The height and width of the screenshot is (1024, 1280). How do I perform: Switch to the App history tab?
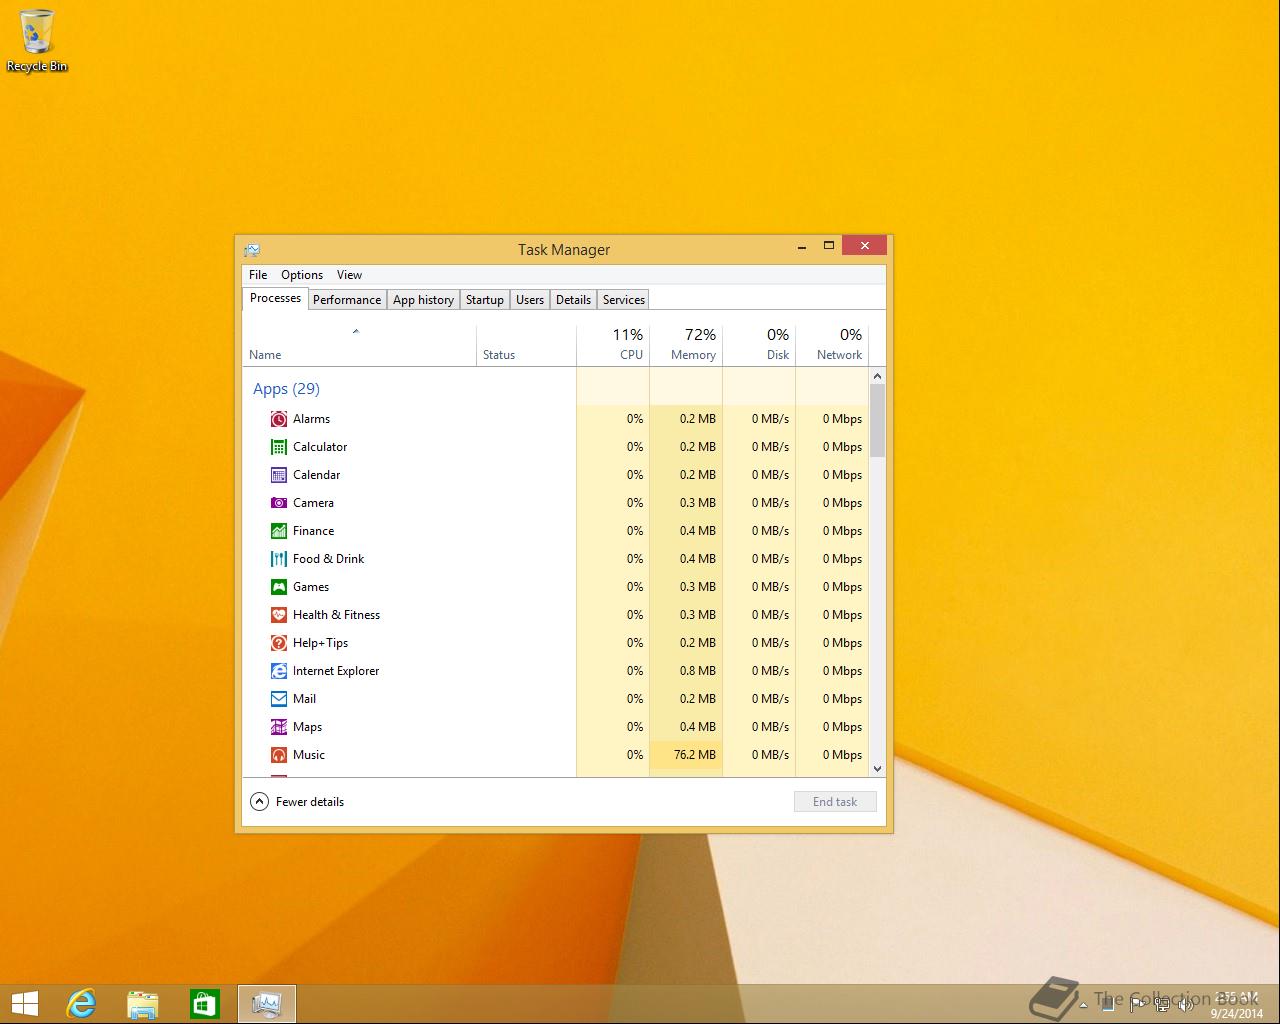point(423,300)
